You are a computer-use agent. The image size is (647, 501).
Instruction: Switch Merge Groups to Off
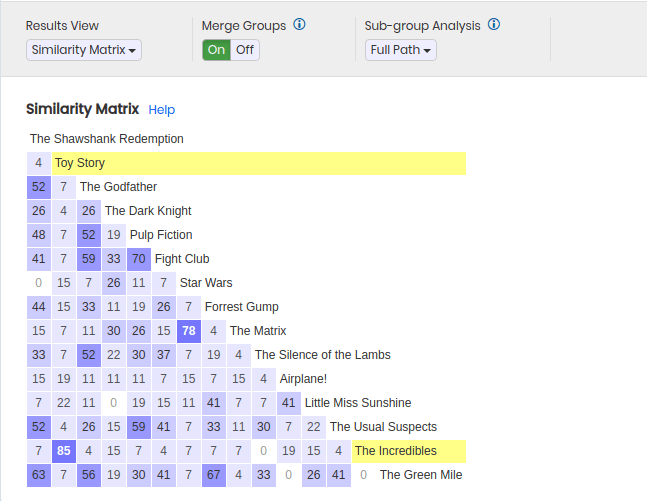click(245, 50)
